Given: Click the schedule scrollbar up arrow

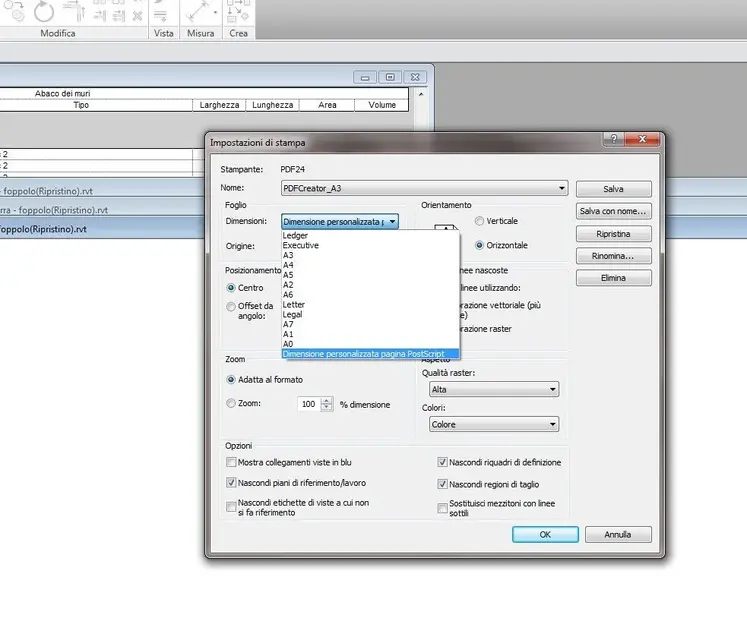Looking at the screenshot, I should pos(421,94).
